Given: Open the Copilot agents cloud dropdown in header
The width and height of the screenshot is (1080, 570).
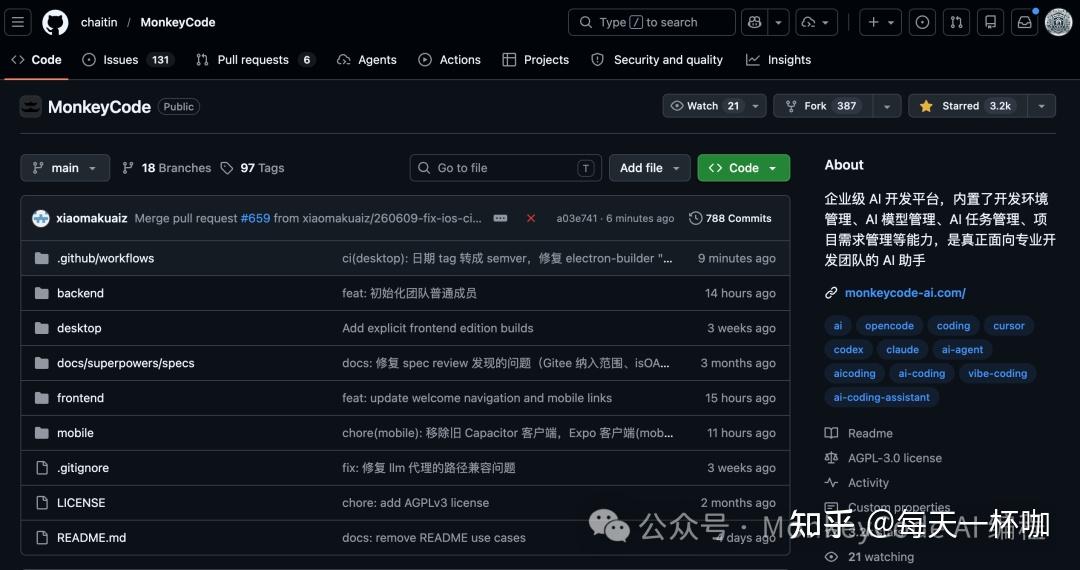Looking at the screenshot, I should coord(817,22).
